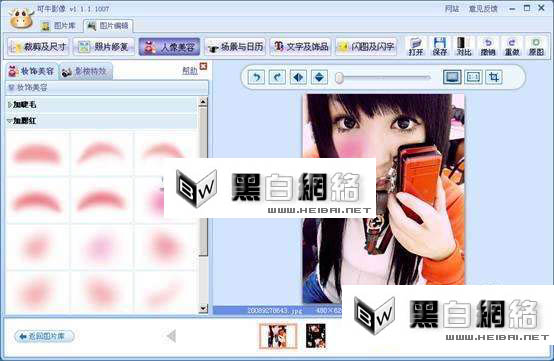The width and height of the screenshot is (554, 361).
Task: Click the 撤销 (undo) toolbar icon
Action: 488,46
